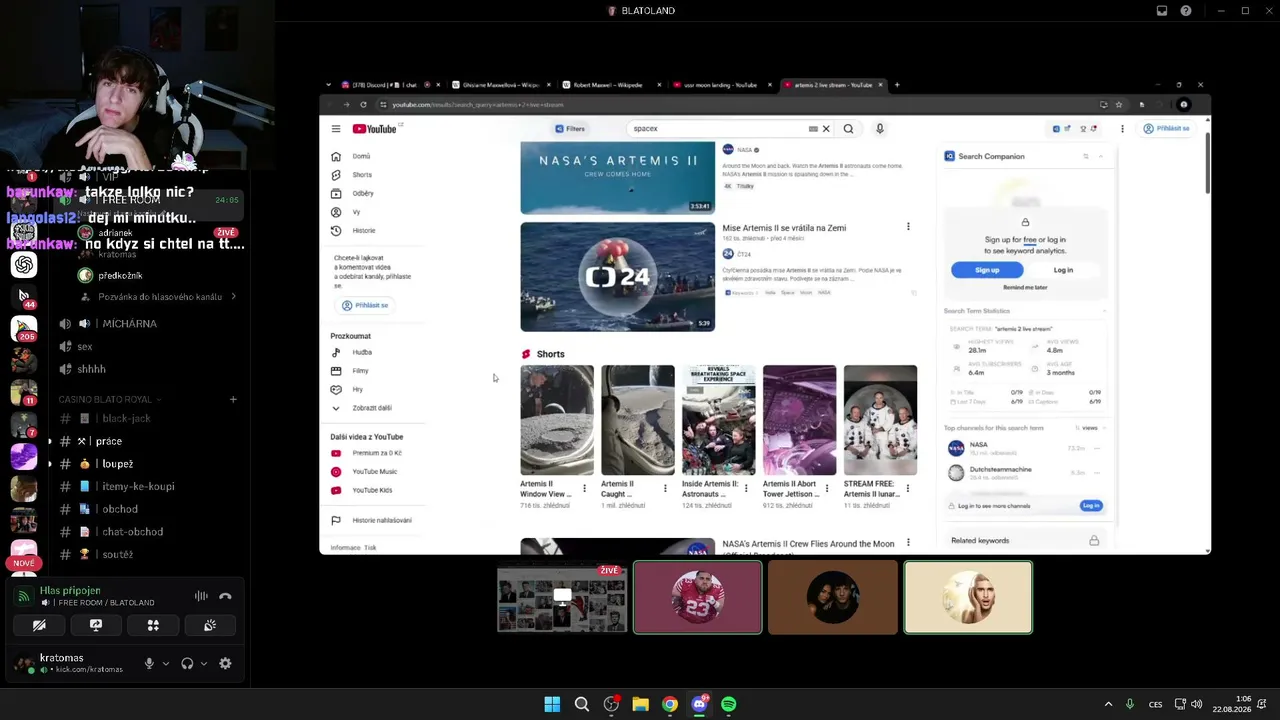The image size is (1280, 720).
Task: Submit search with the magnifier icon
Action: pyautogui.click(x=848, y=129)
